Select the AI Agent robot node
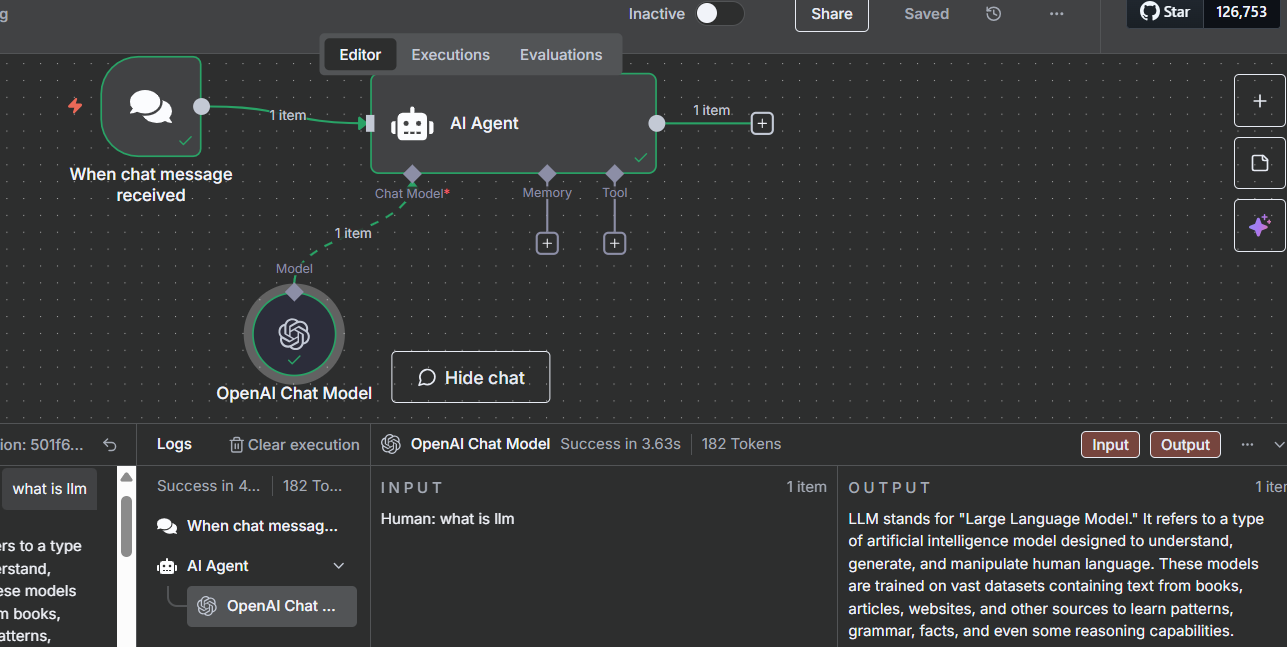The width and height of the screenshot is (1287, 647). coord(513,123)
